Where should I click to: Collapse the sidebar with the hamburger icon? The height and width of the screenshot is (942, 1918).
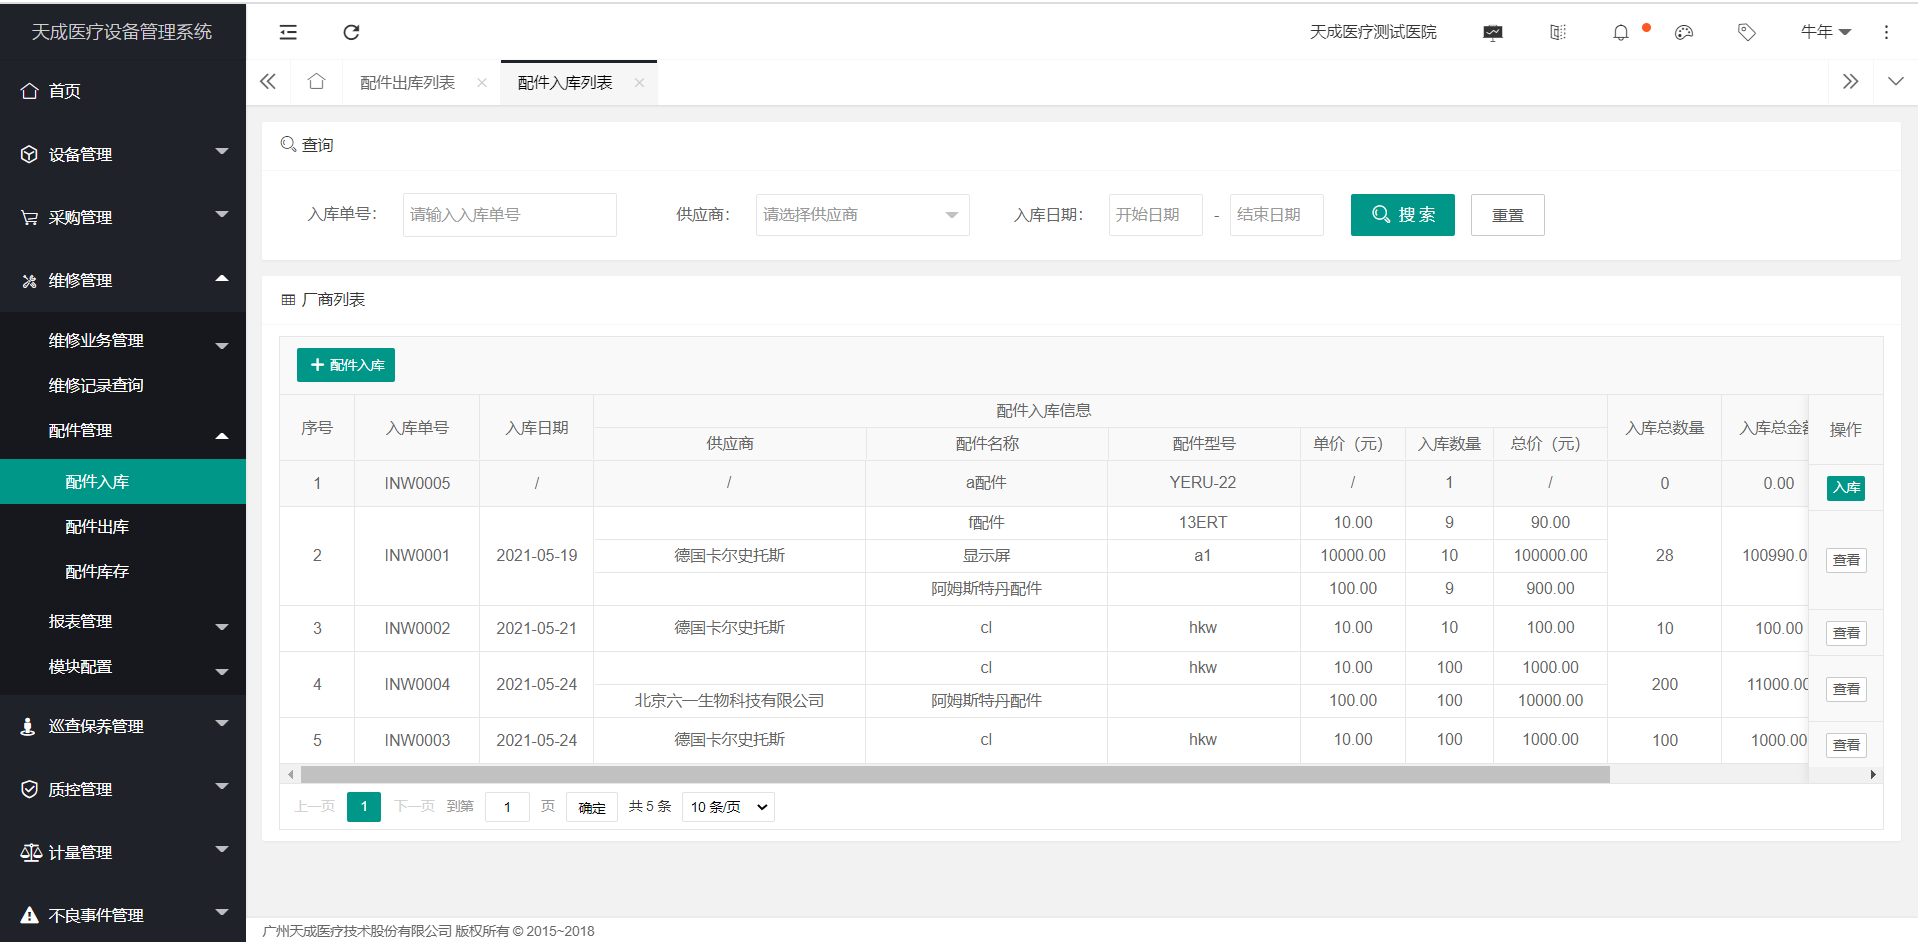288,32
